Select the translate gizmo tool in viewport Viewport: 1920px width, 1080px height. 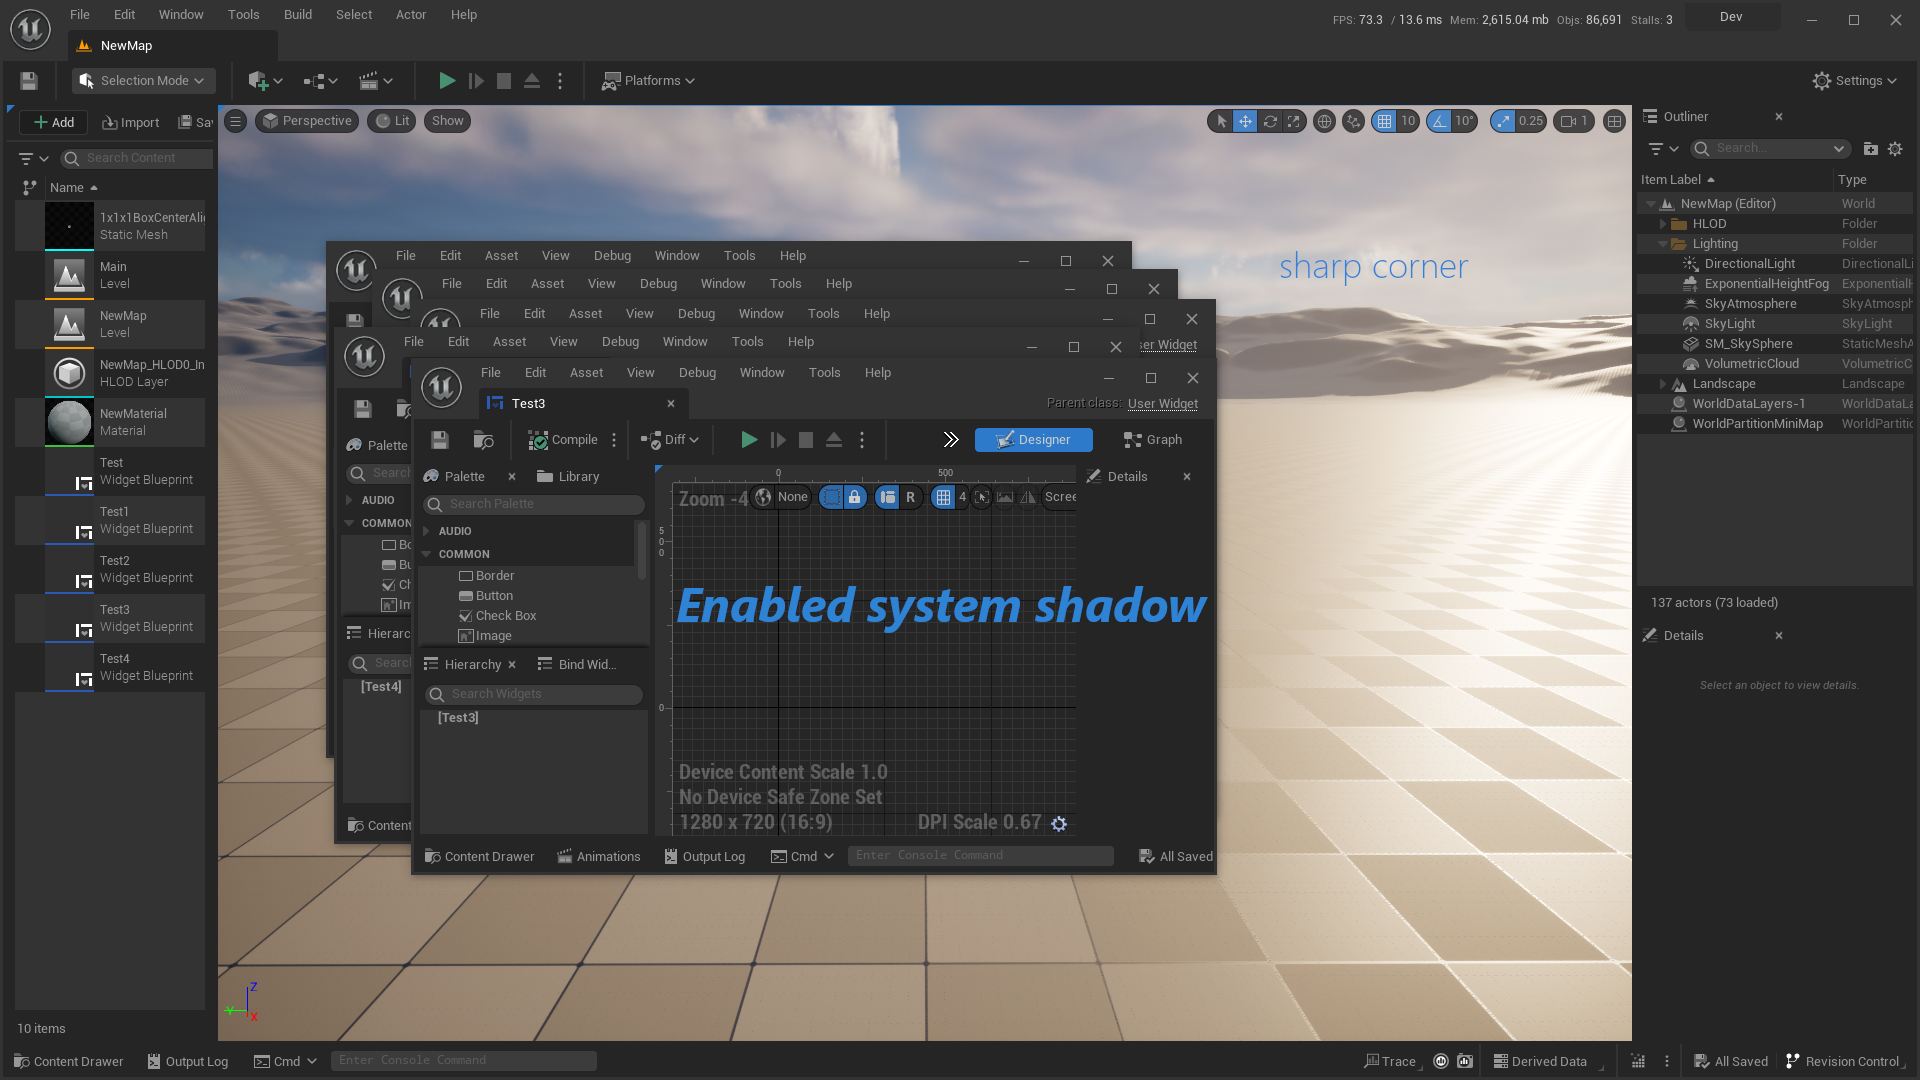(x=1245, y=121)
